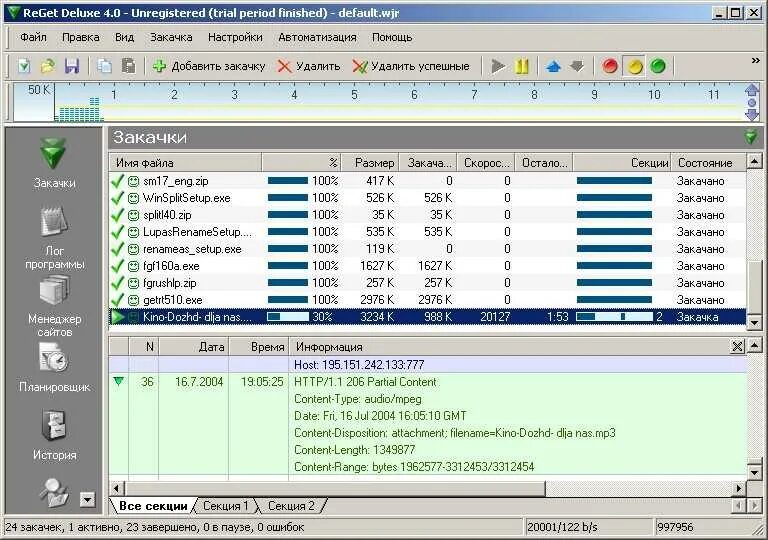Switch to 'Все секции' tab

[x=153, y=506]
